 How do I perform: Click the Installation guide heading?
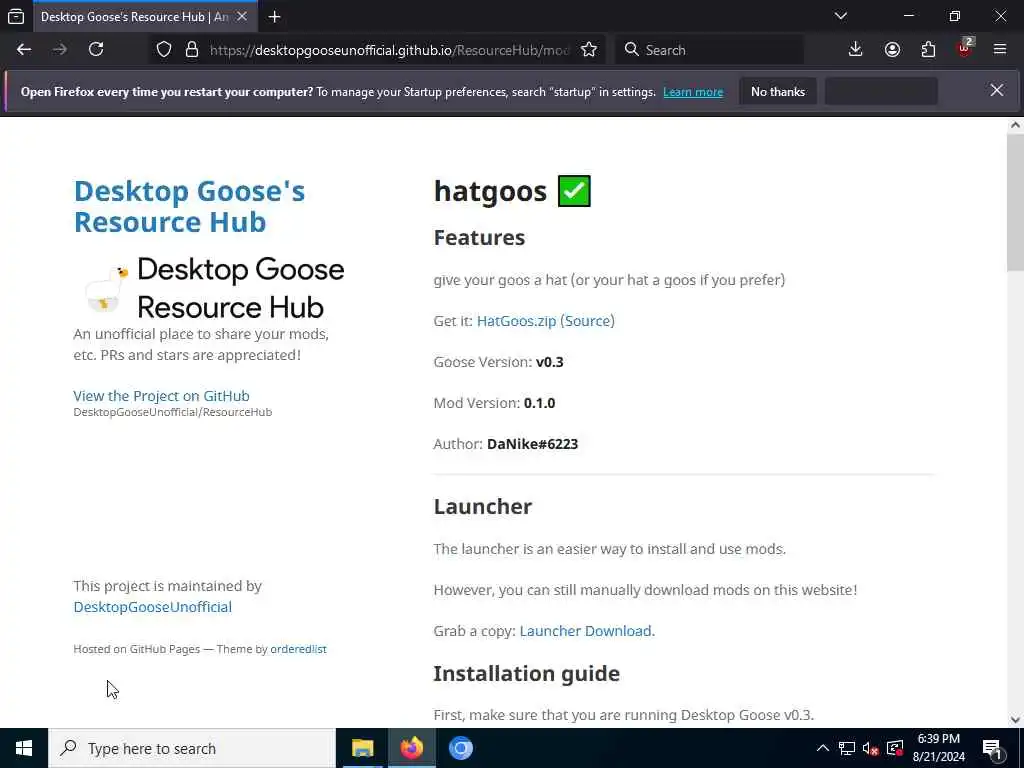click(x=526, y=673)
